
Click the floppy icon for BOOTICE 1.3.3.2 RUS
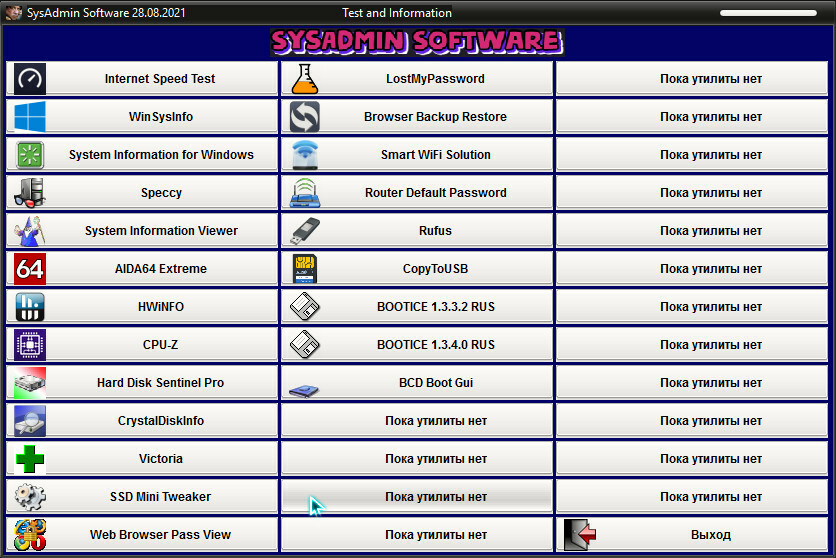coord(305,307)
